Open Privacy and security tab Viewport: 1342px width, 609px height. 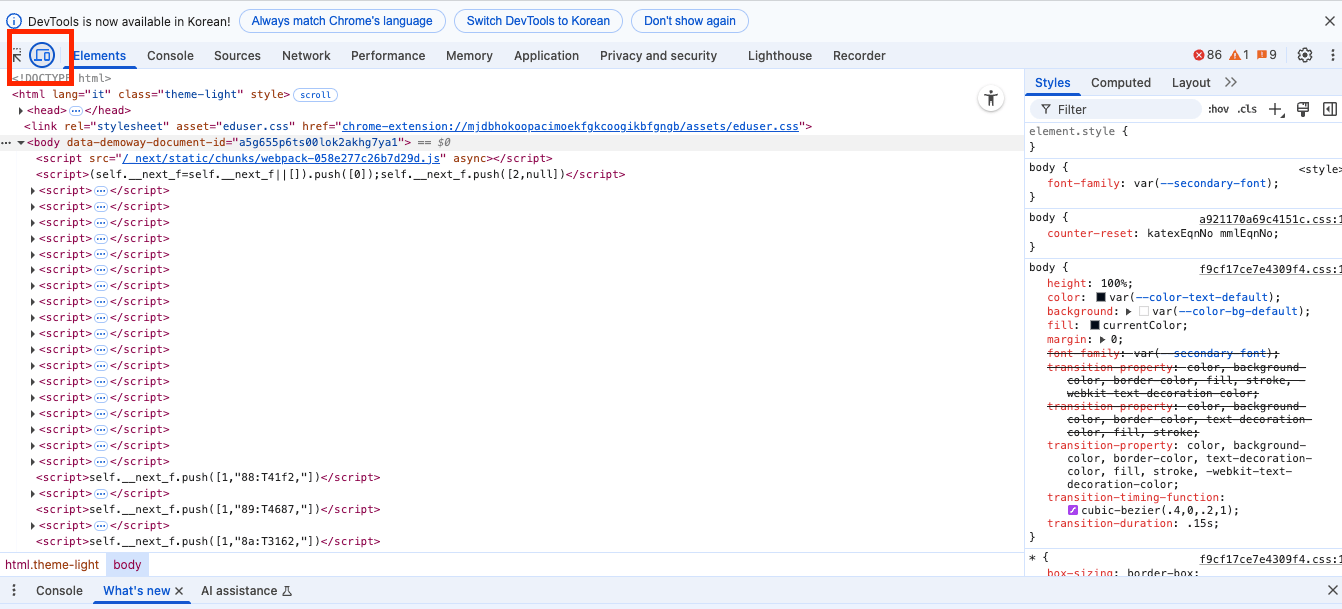(658, 56)
